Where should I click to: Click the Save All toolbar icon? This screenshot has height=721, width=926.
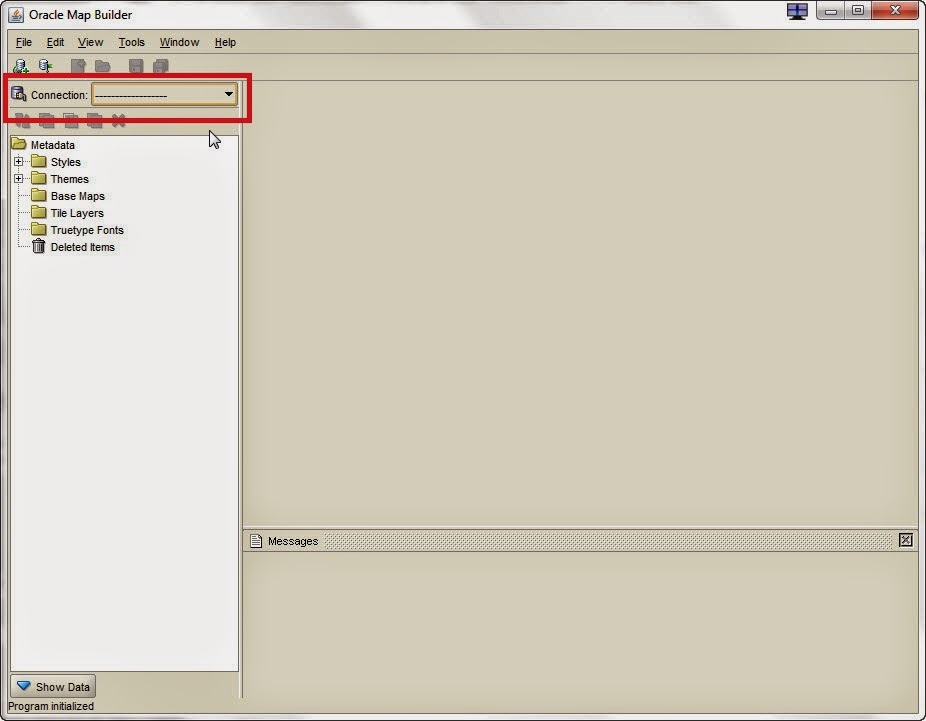point(160,65)
